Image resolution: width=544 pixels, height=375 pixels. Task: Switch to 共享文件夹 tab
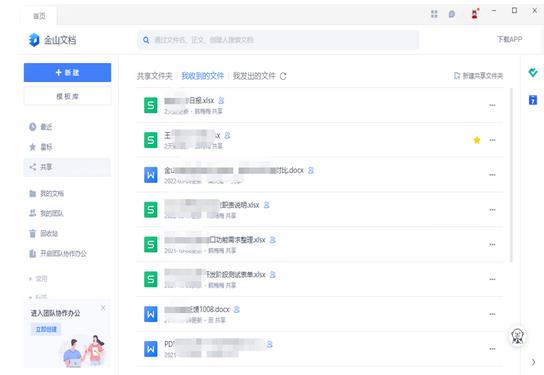[154, 76]
